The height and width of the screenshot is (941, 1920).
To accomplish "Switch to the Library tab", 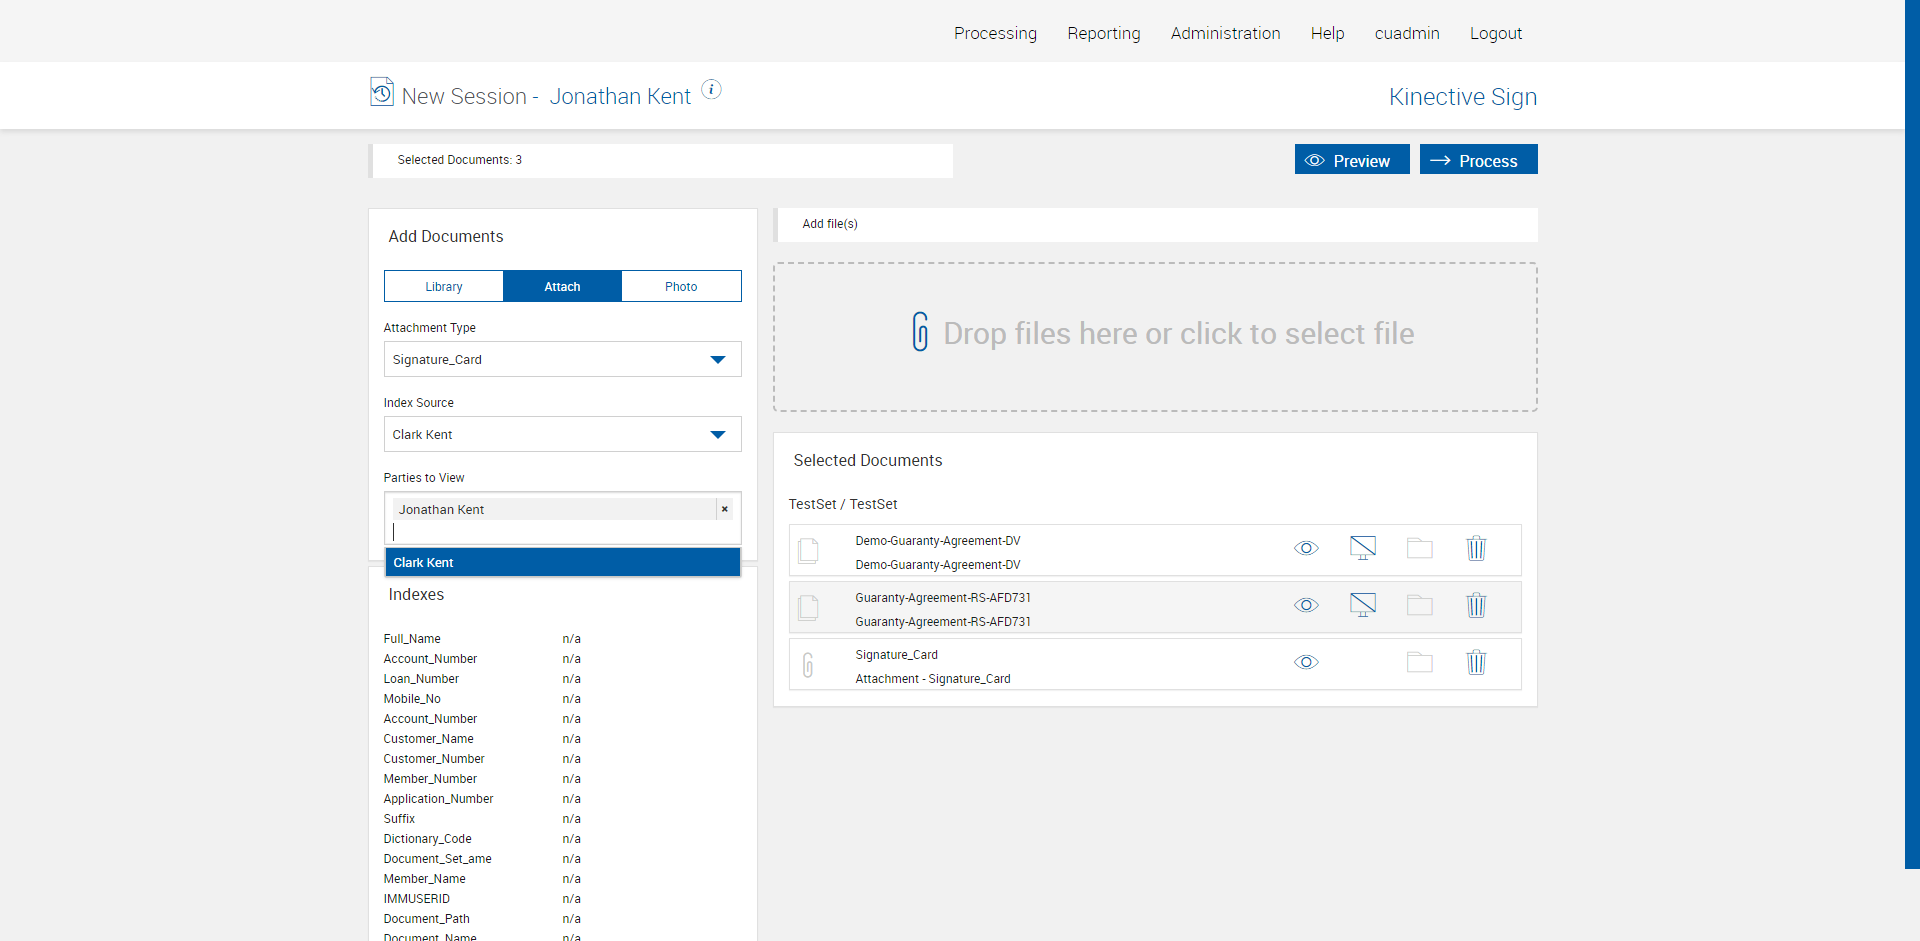I will point(444,287).
